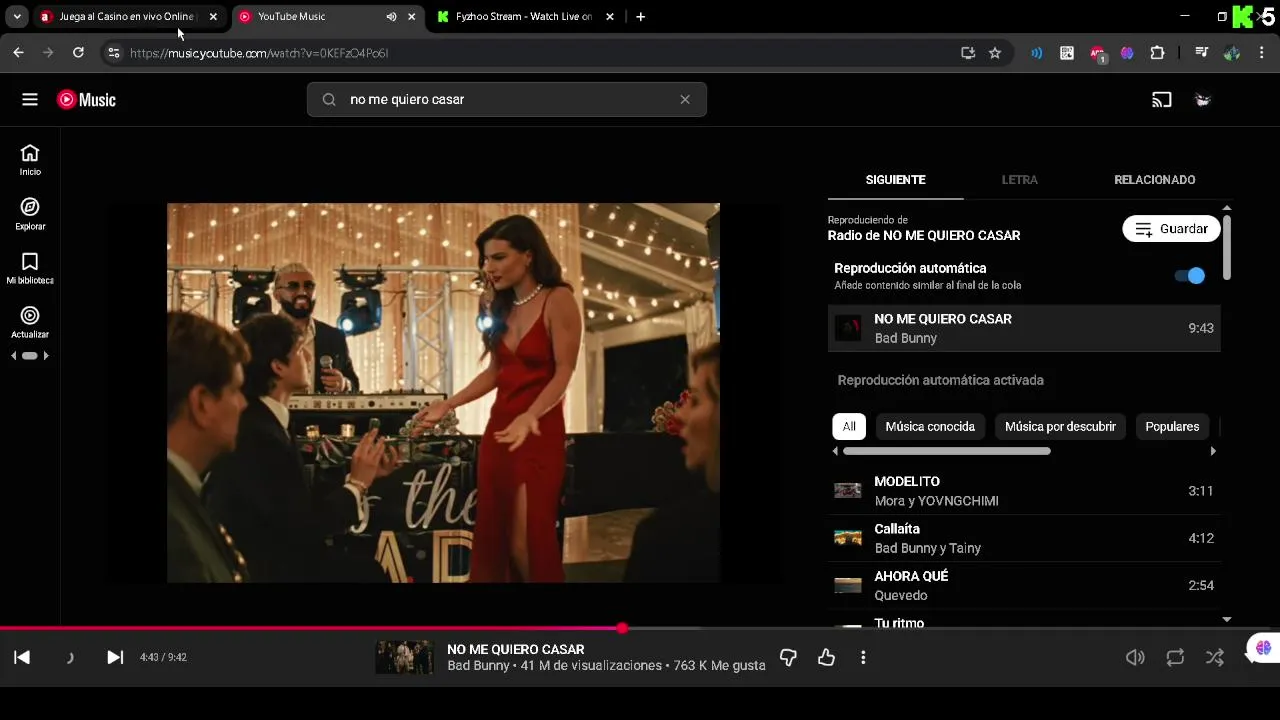Reload the browser page

[78, 53]
